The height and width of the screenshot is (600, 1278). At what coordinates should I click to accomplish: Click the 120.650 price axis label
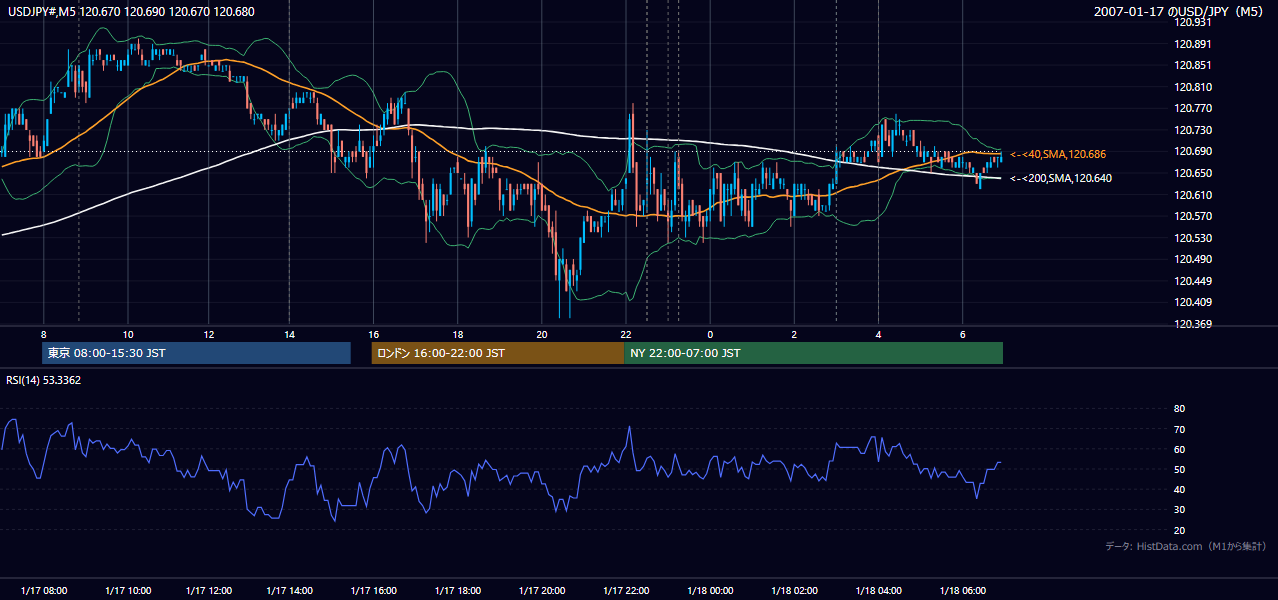[x=1193, y=173]
